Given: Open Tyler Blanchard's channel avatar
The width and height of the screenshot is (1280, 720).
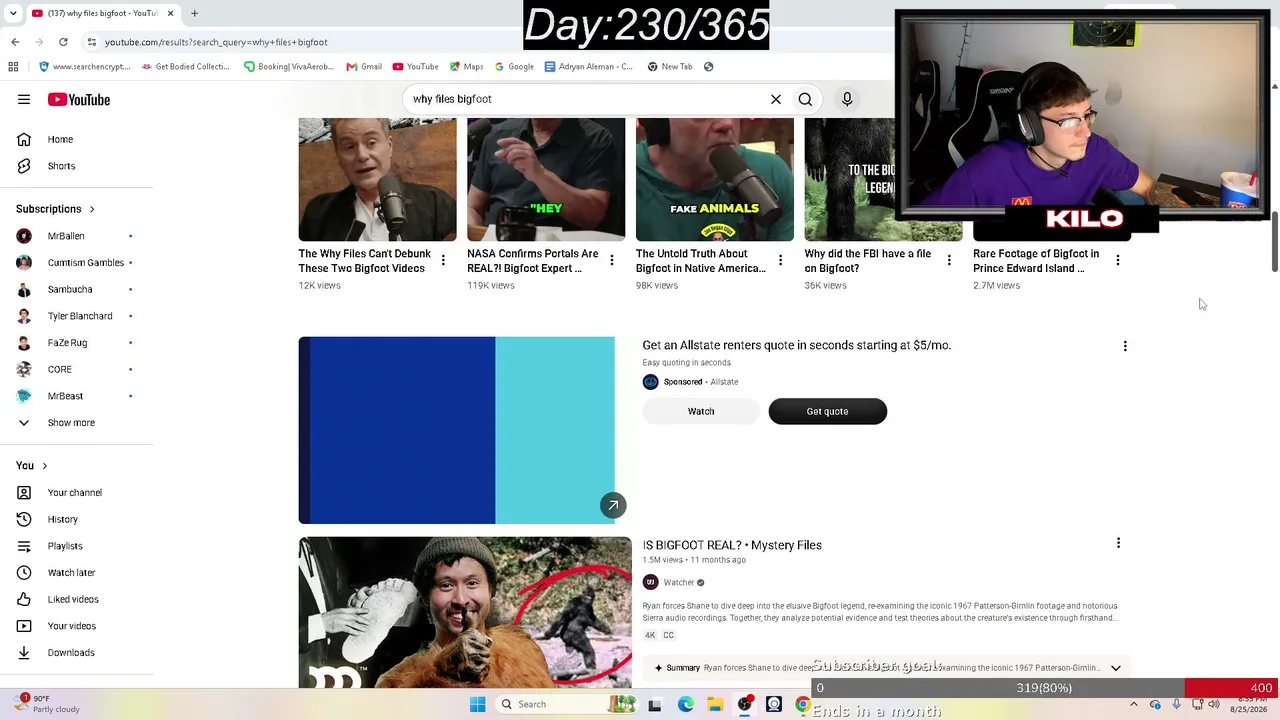Looking at the screenshot, I should pos(24,316).
